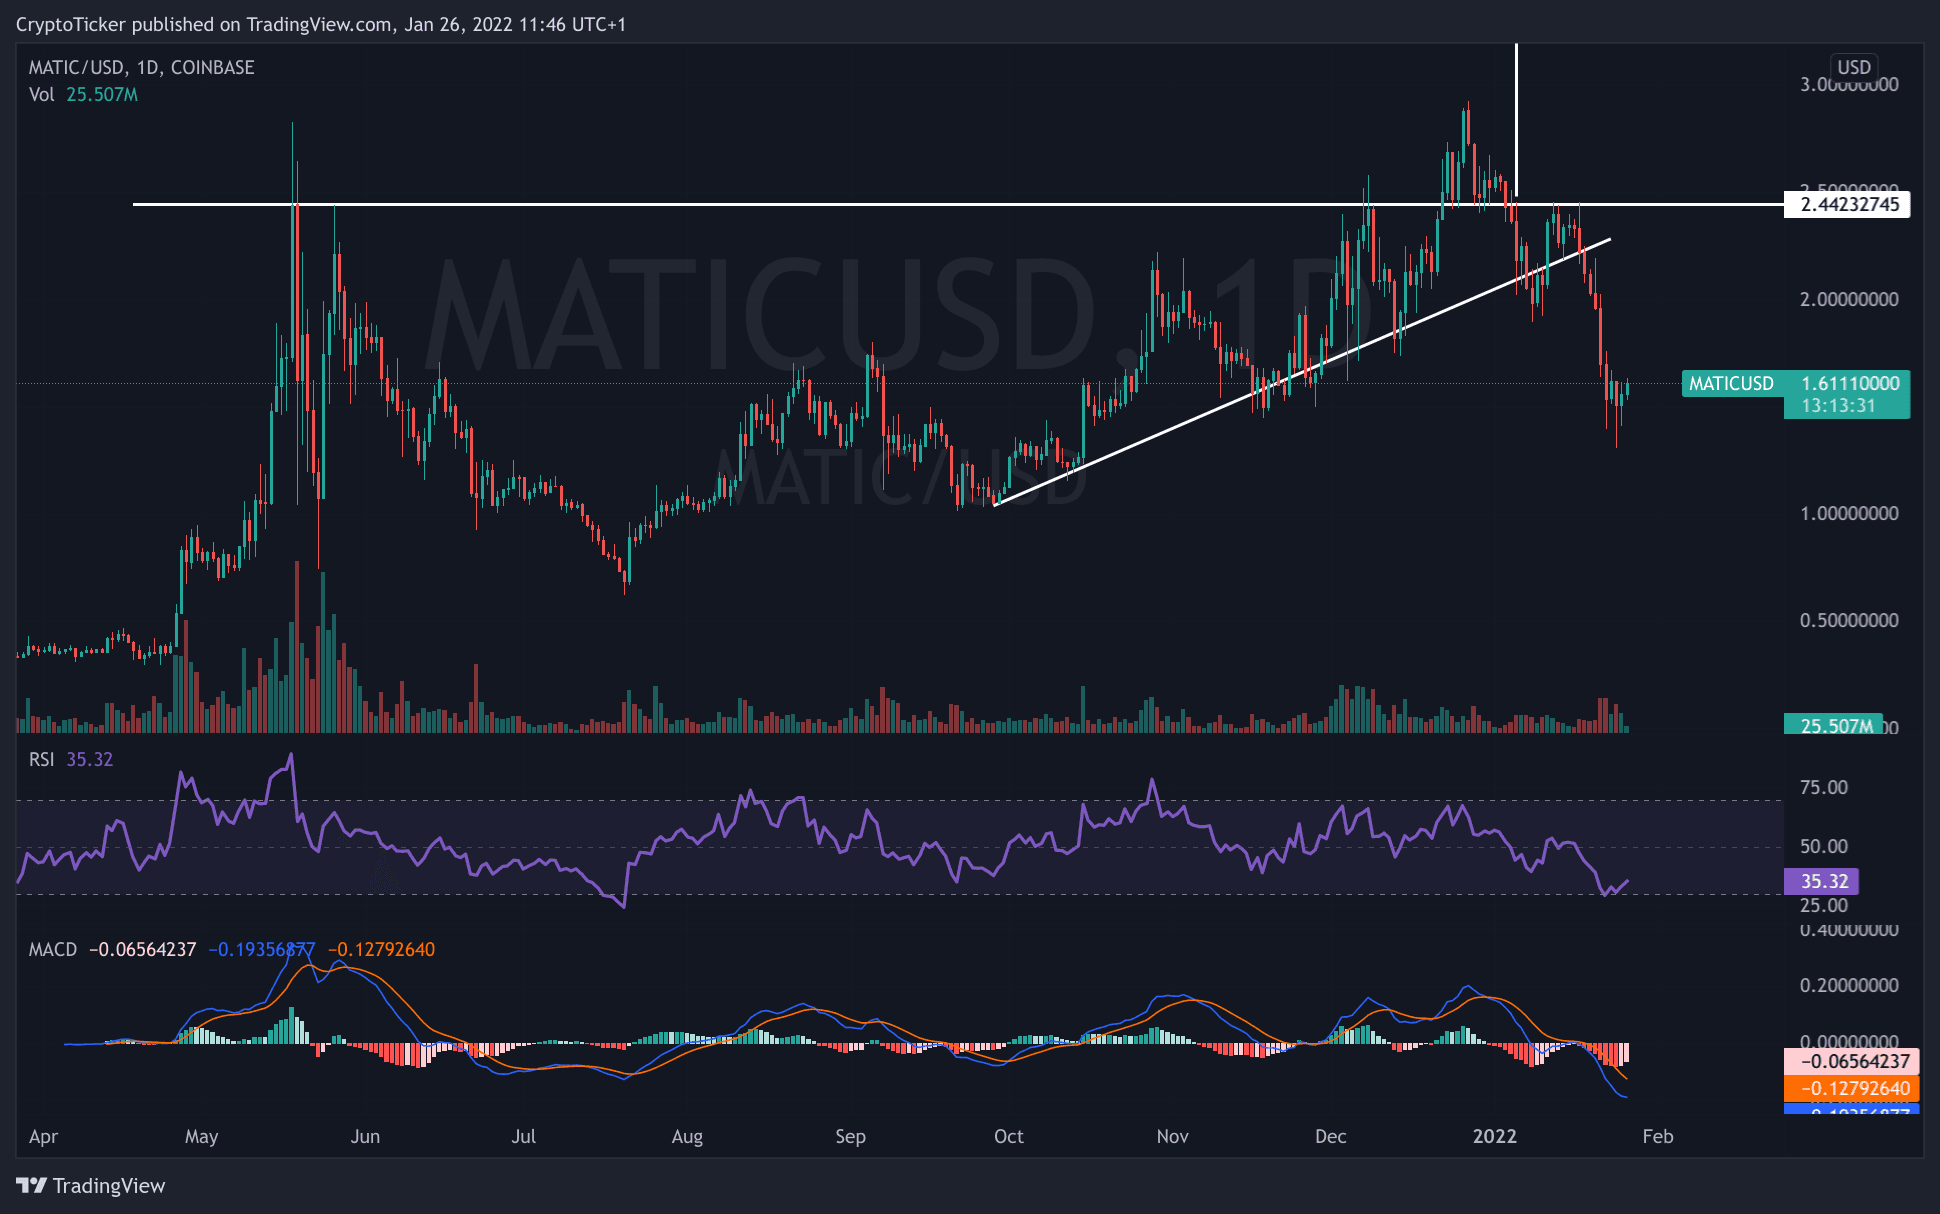Click the 2022 label on time axis

(1495, 1136)
